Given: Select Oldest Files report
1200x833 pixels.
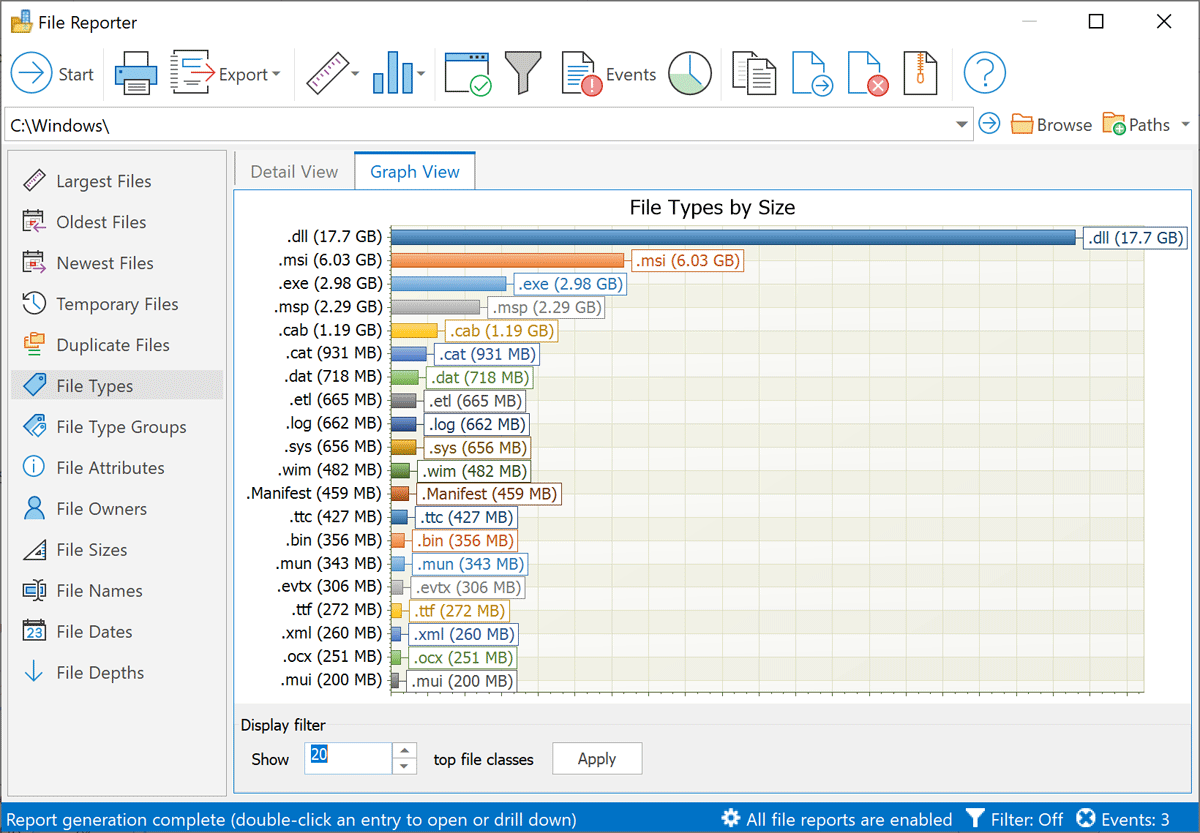Looking at the screenshot, I should click(116, 222).
